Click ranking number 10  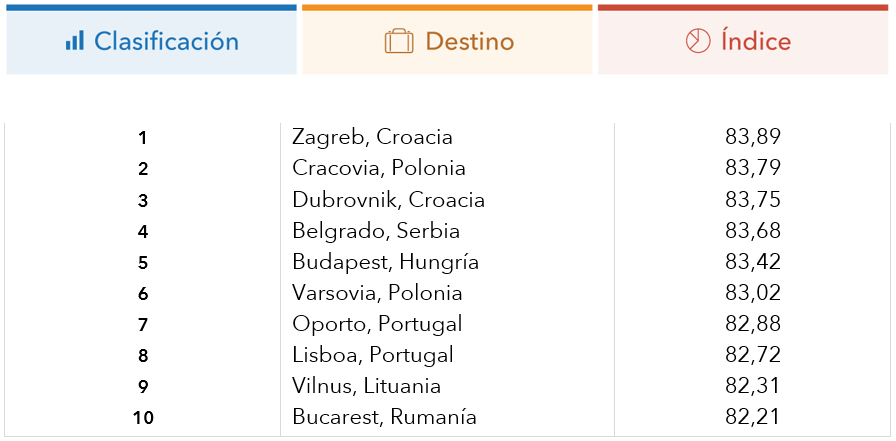click(x=143, y=418)
